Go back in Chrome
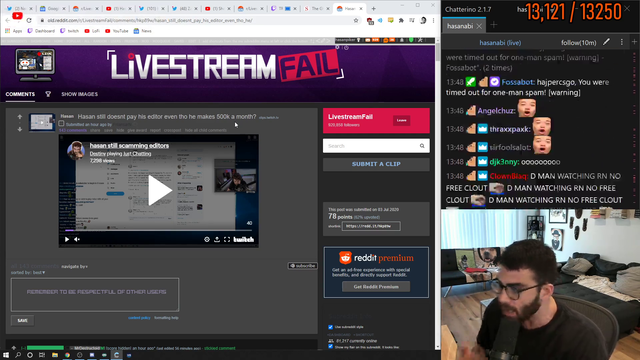Viewport: 640px width, 360px height. (8, 20)
